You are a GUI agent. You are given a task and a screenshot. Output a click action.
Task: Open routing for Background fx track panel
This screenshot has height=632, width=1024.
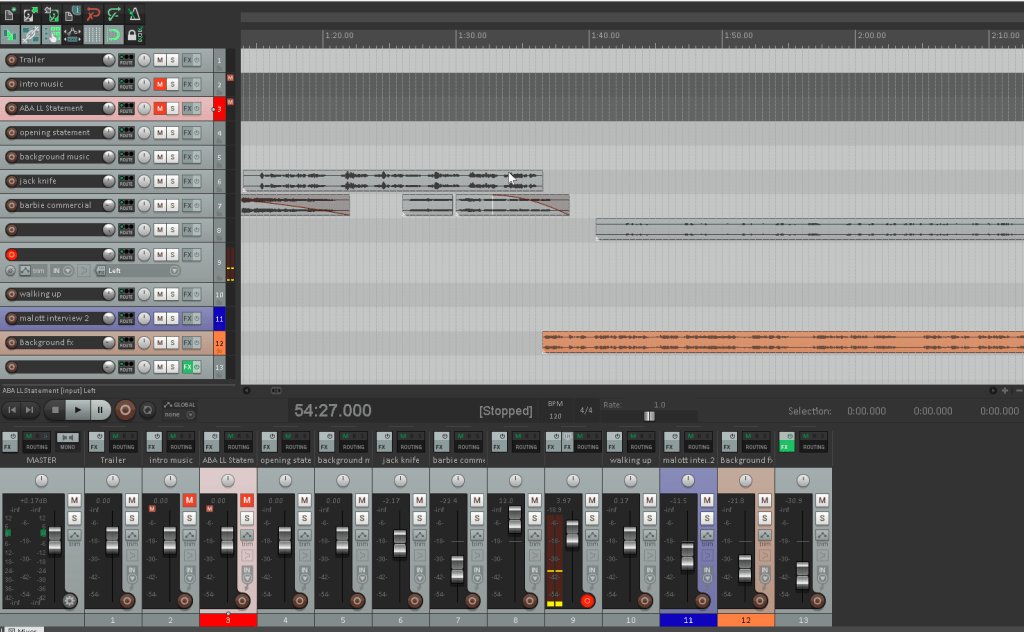(126, 343)
